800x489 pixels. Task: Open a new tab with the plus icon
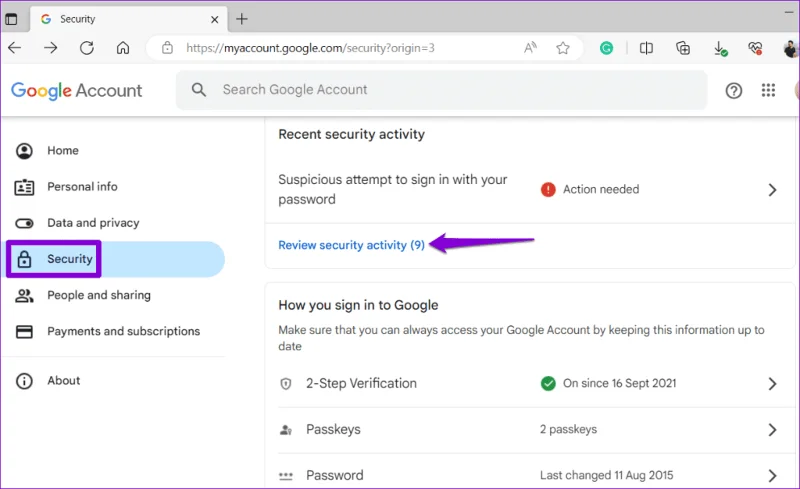pyautogui.click(x=242, y=19)
